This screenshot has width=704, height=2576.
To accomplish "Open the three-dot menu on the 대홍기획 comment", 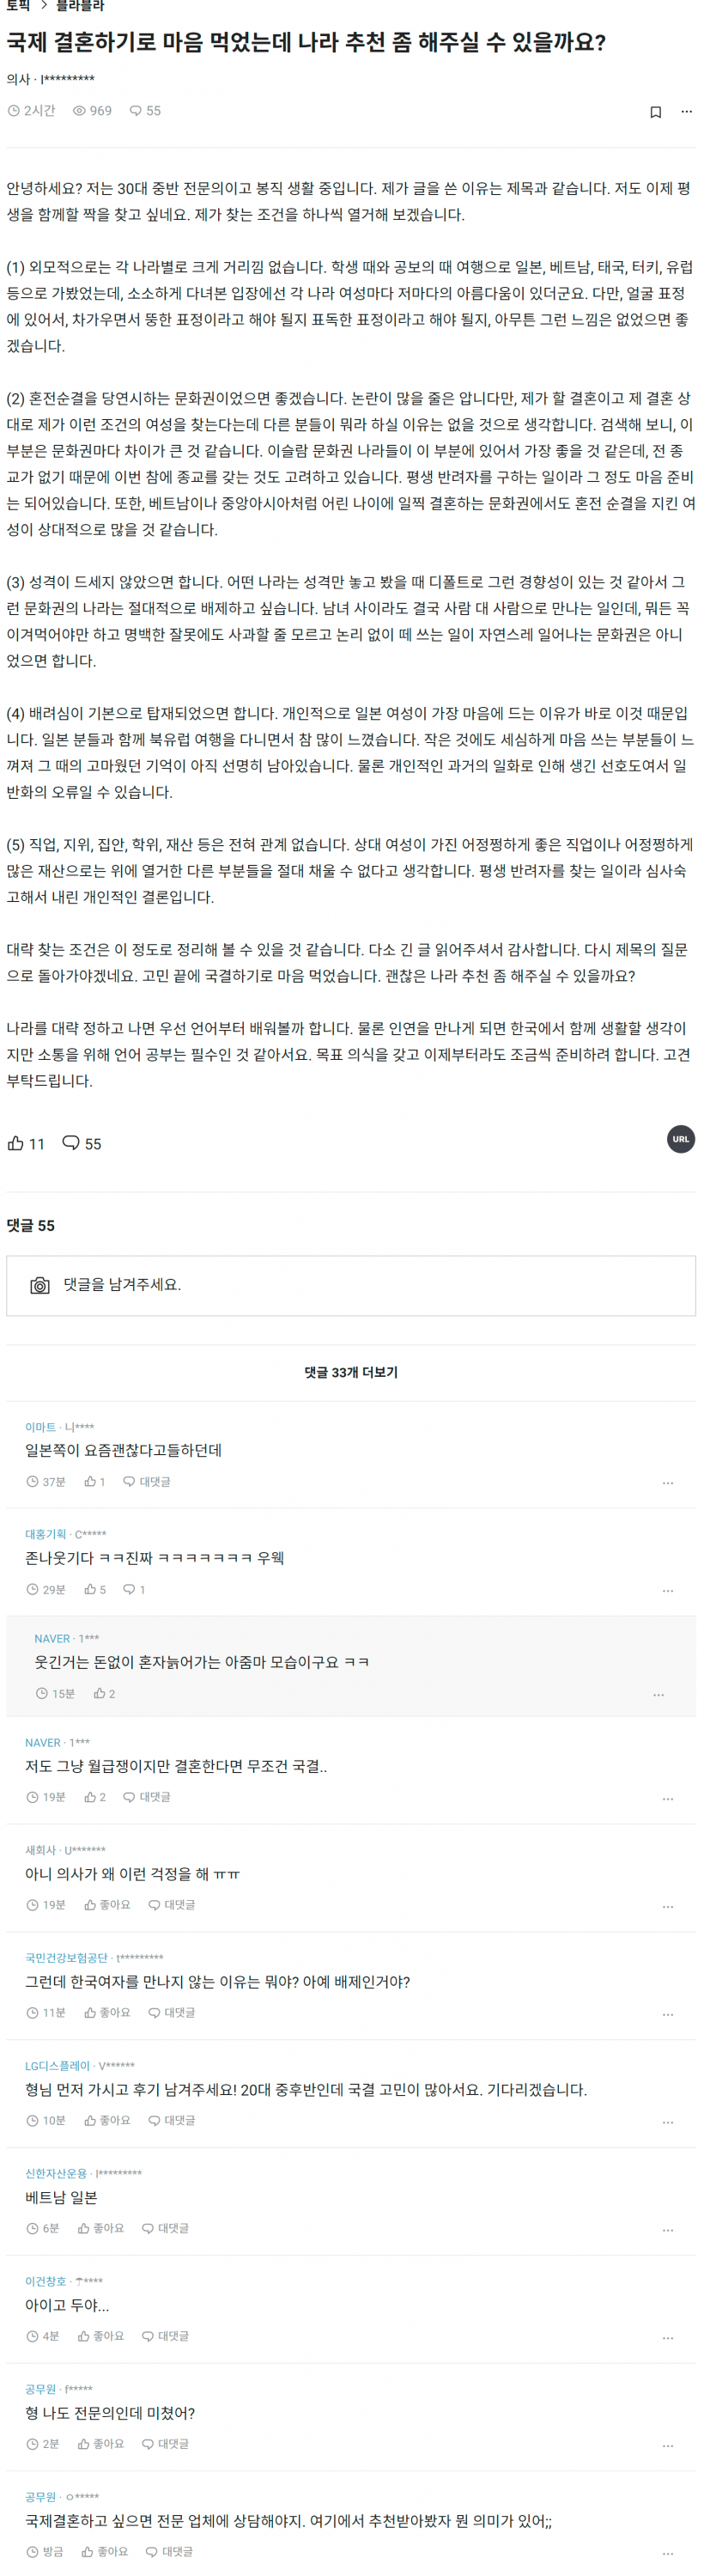I will 668,1590.
